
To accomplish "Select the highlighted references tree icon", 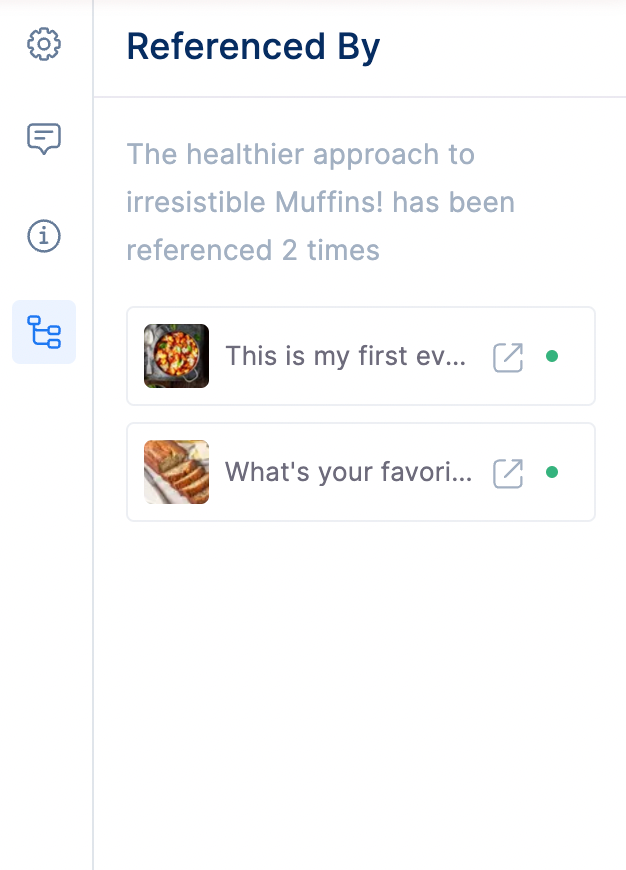I will [44, 332].
